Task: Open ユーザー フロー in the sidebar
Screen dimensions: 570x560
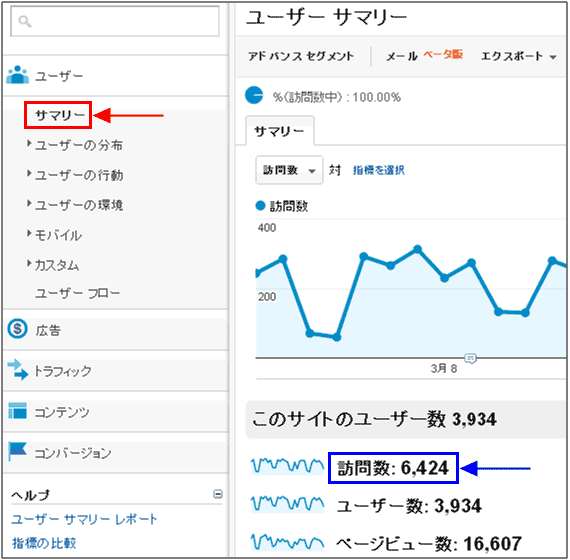Action: [77, 293]
